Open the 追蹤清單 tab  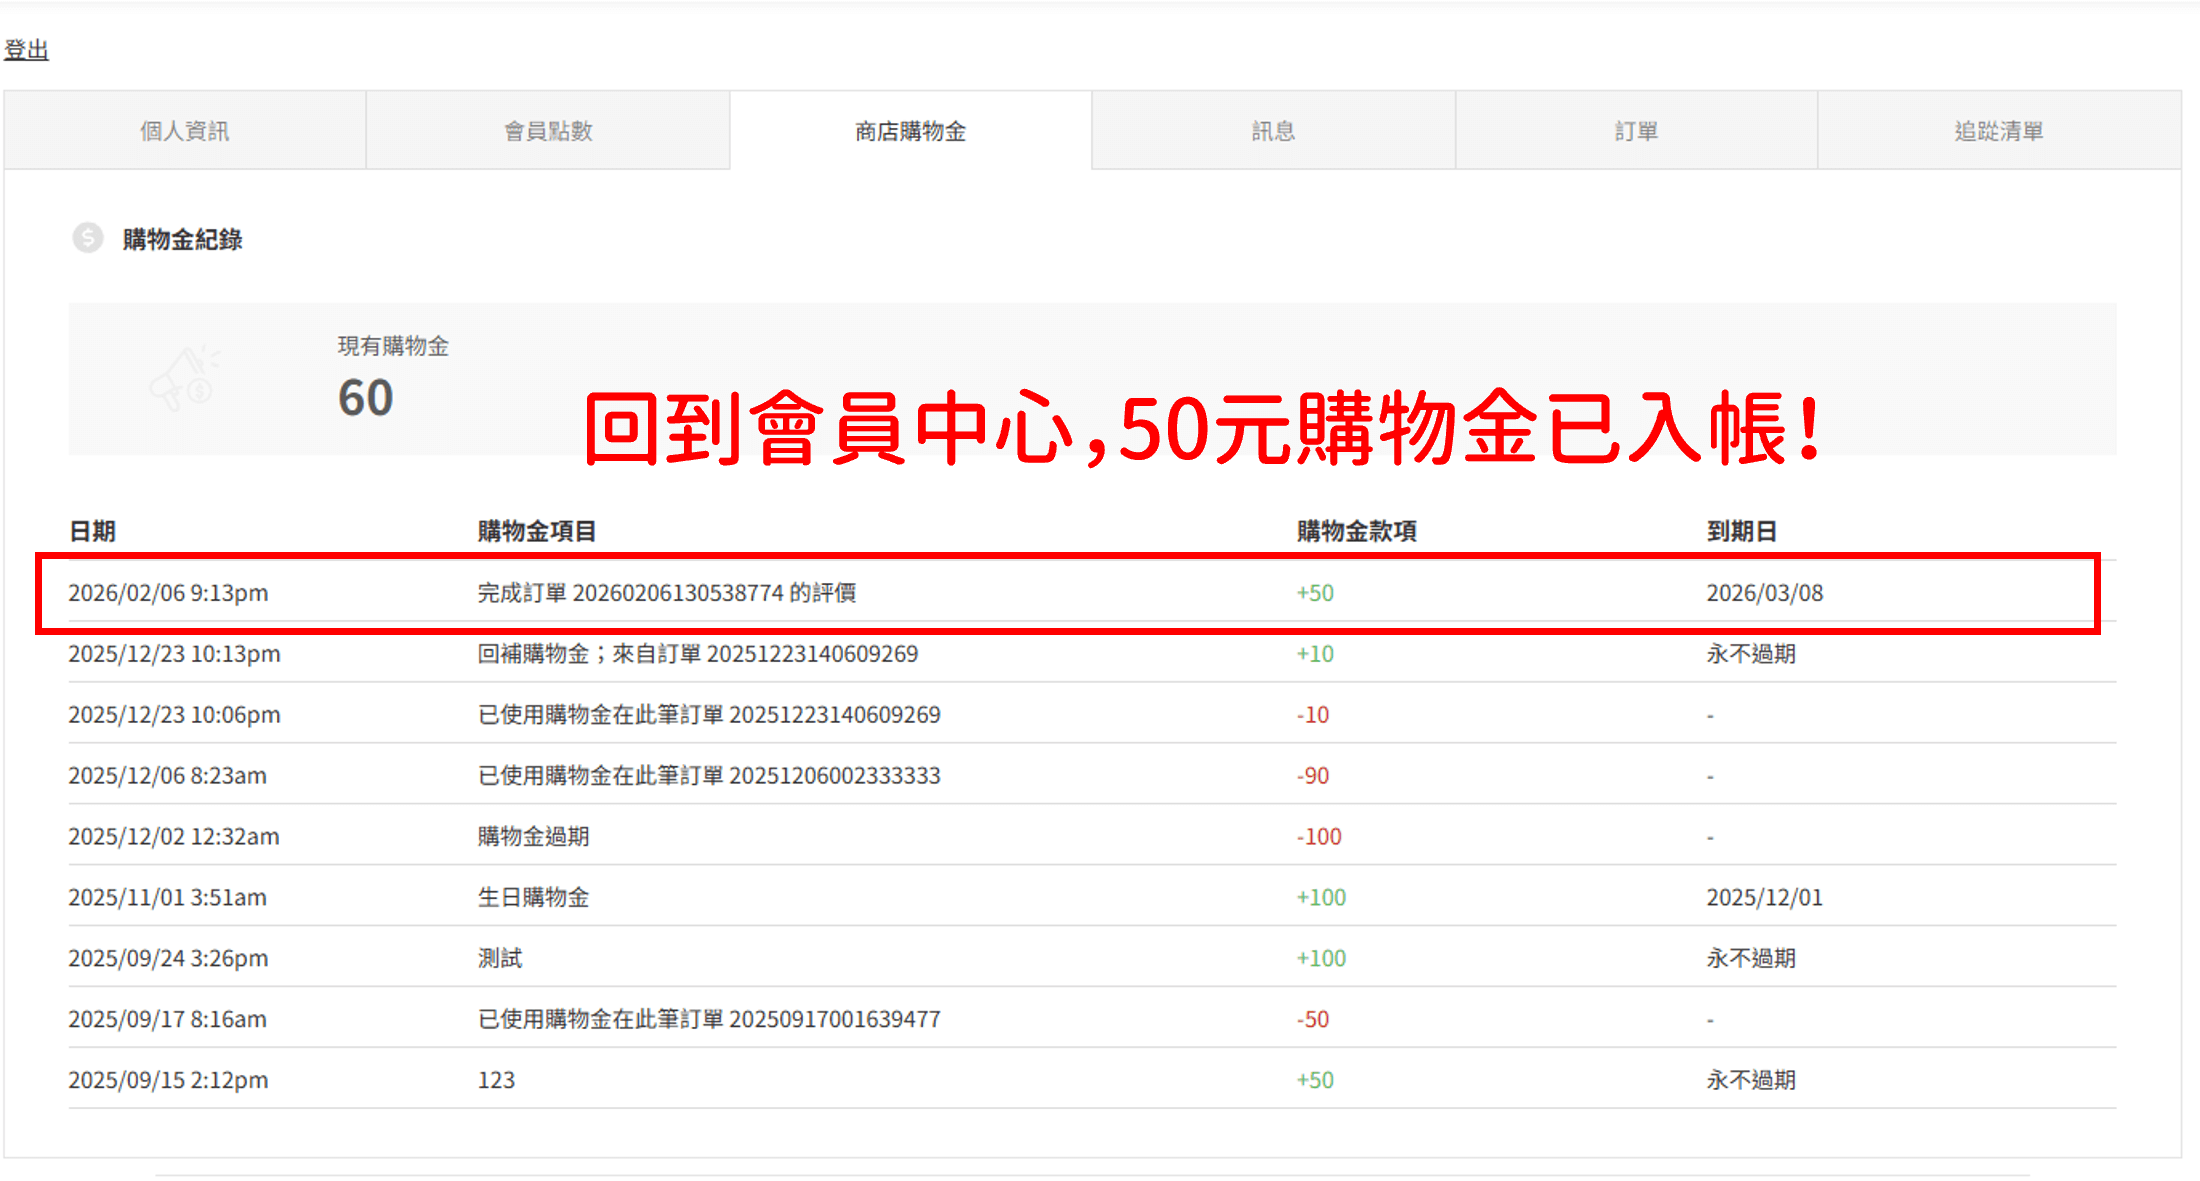(x=1999, y=131)
